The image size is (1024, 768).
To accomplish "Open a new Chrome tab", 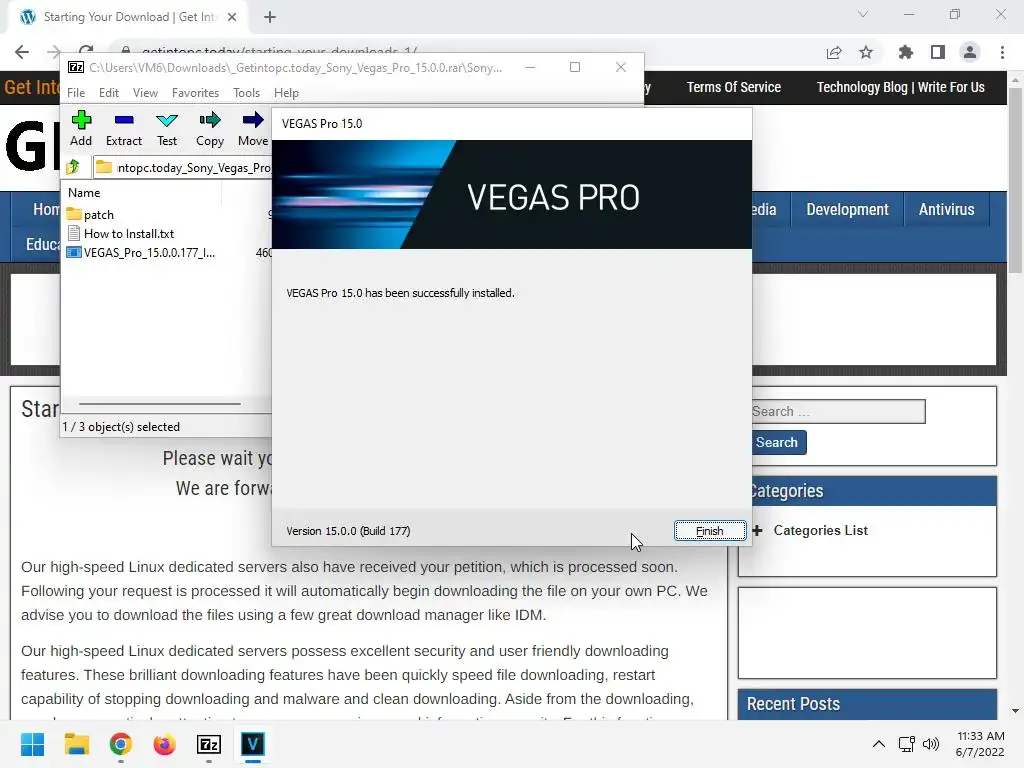I will coord(270,17).
